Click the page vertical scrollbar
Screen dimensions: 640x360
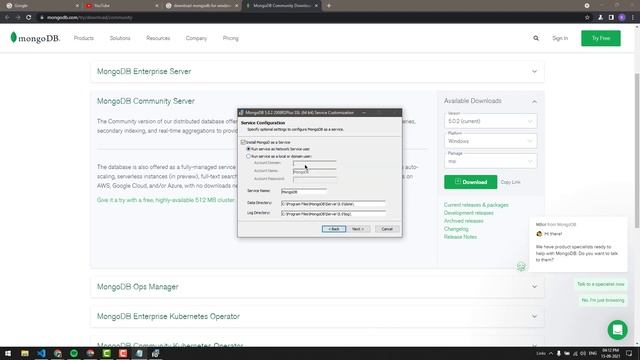point(637,150)
